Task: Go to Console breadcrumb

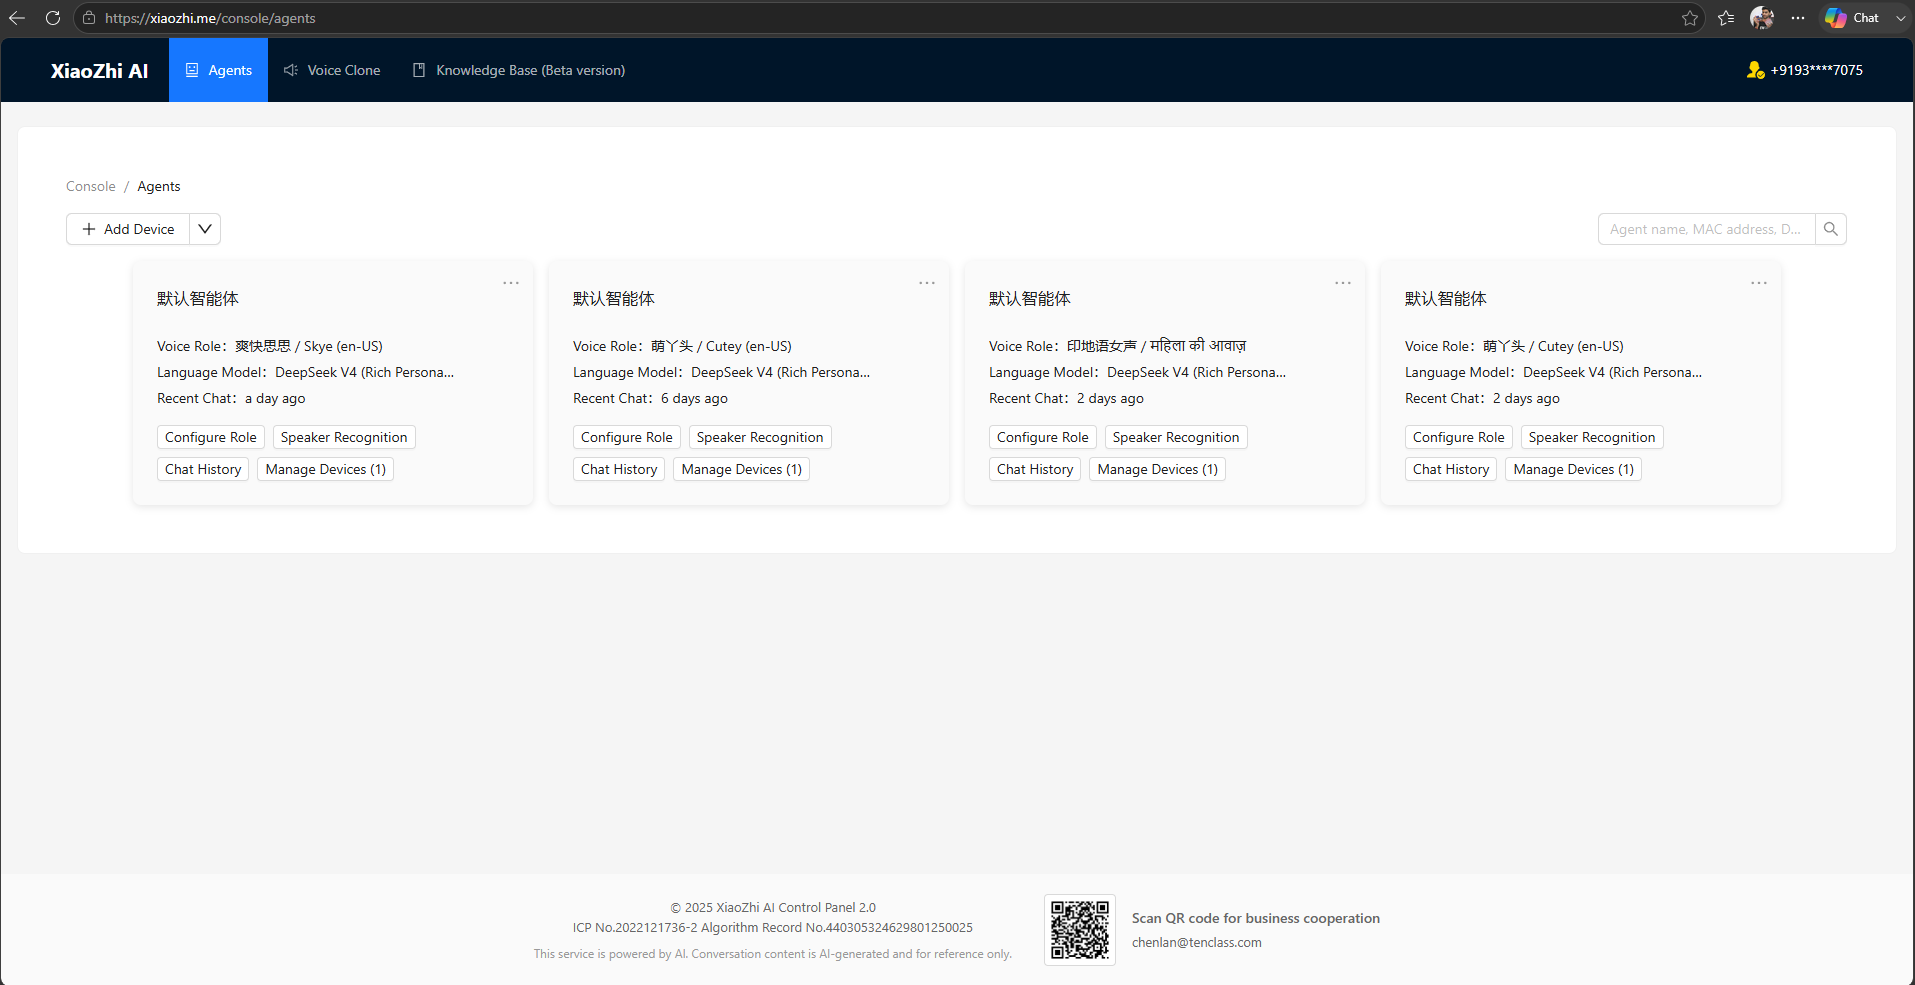Action: point(91,186)
